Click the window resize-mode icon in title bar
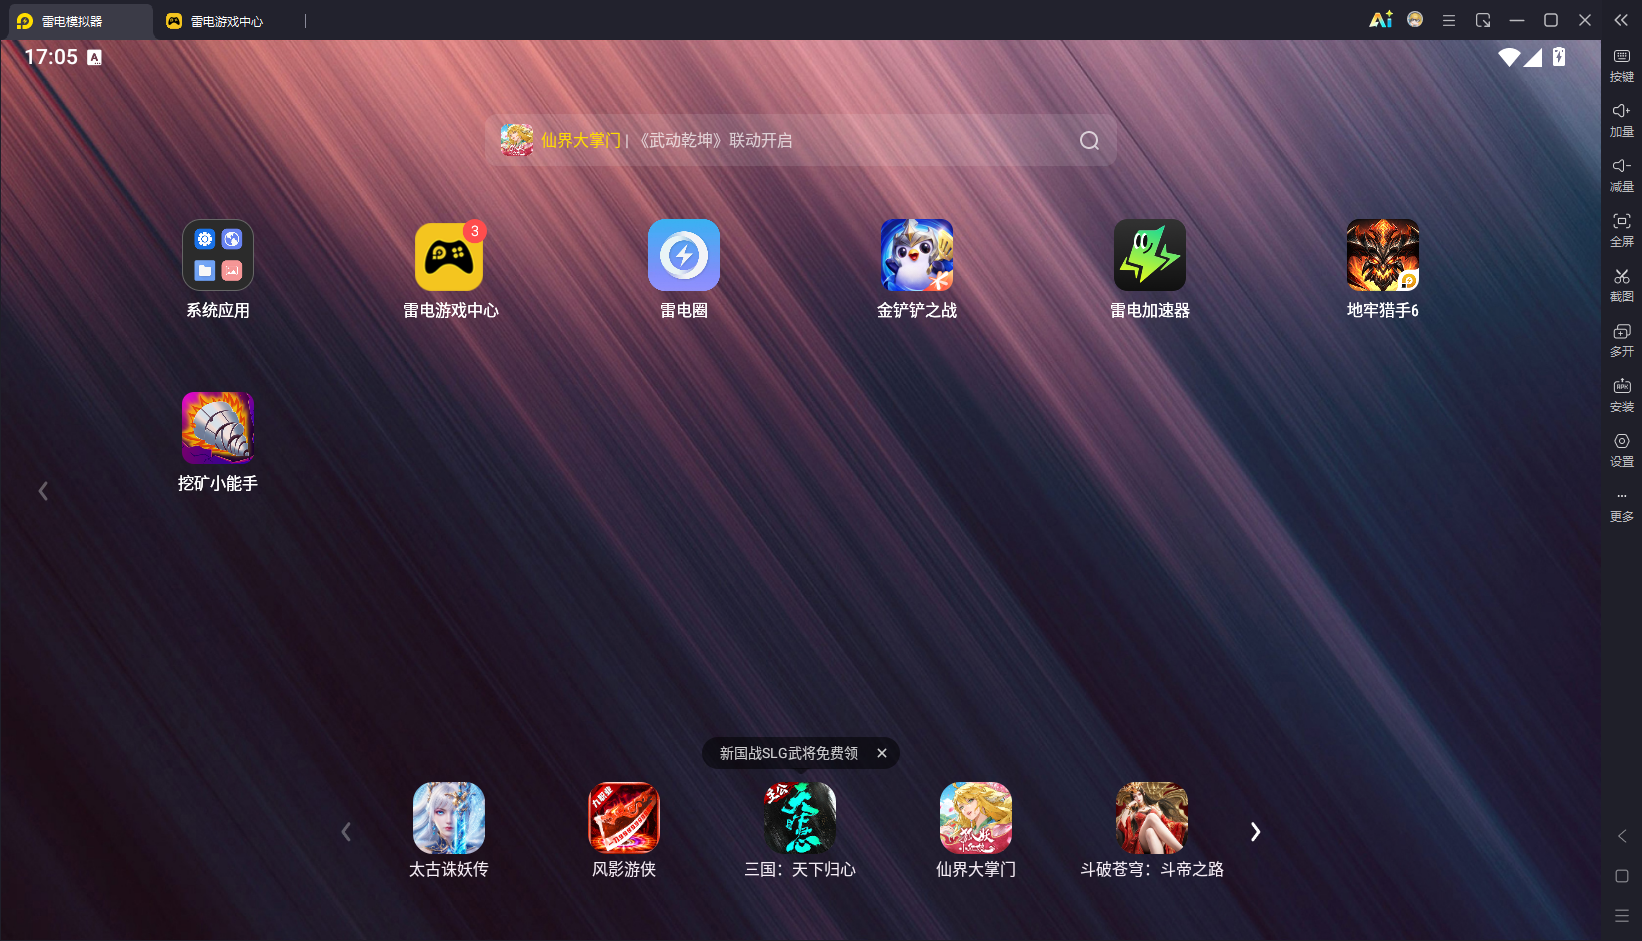This screenshot has height=941, width=1642. [1483, 20]
